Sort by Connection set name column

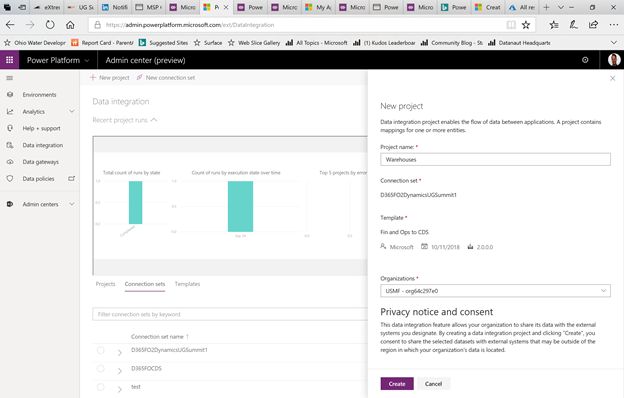(x=160, y=337)
